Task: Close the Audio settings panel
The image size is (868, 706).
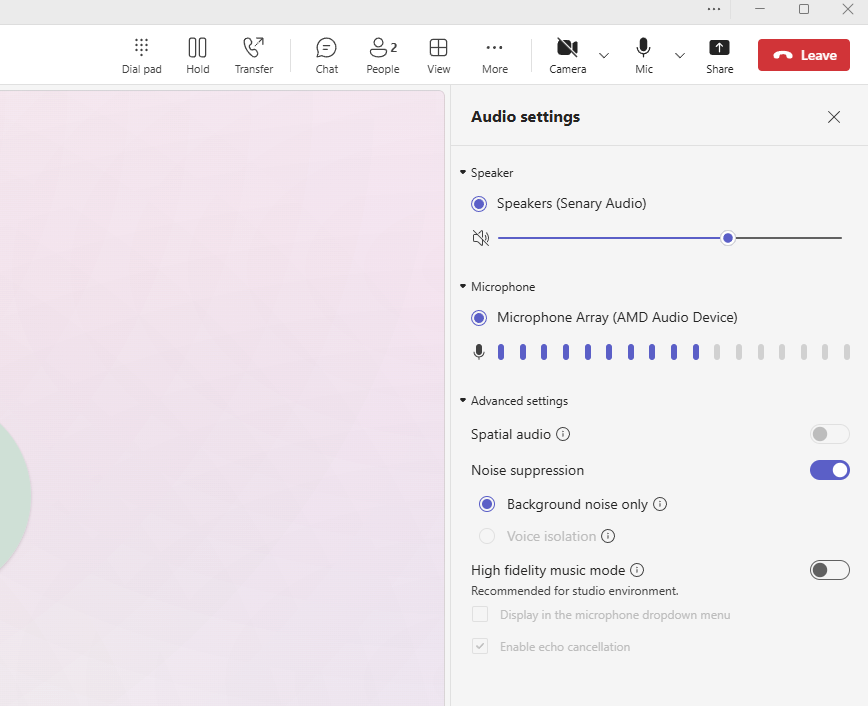Action: click(x=834, y=117)
